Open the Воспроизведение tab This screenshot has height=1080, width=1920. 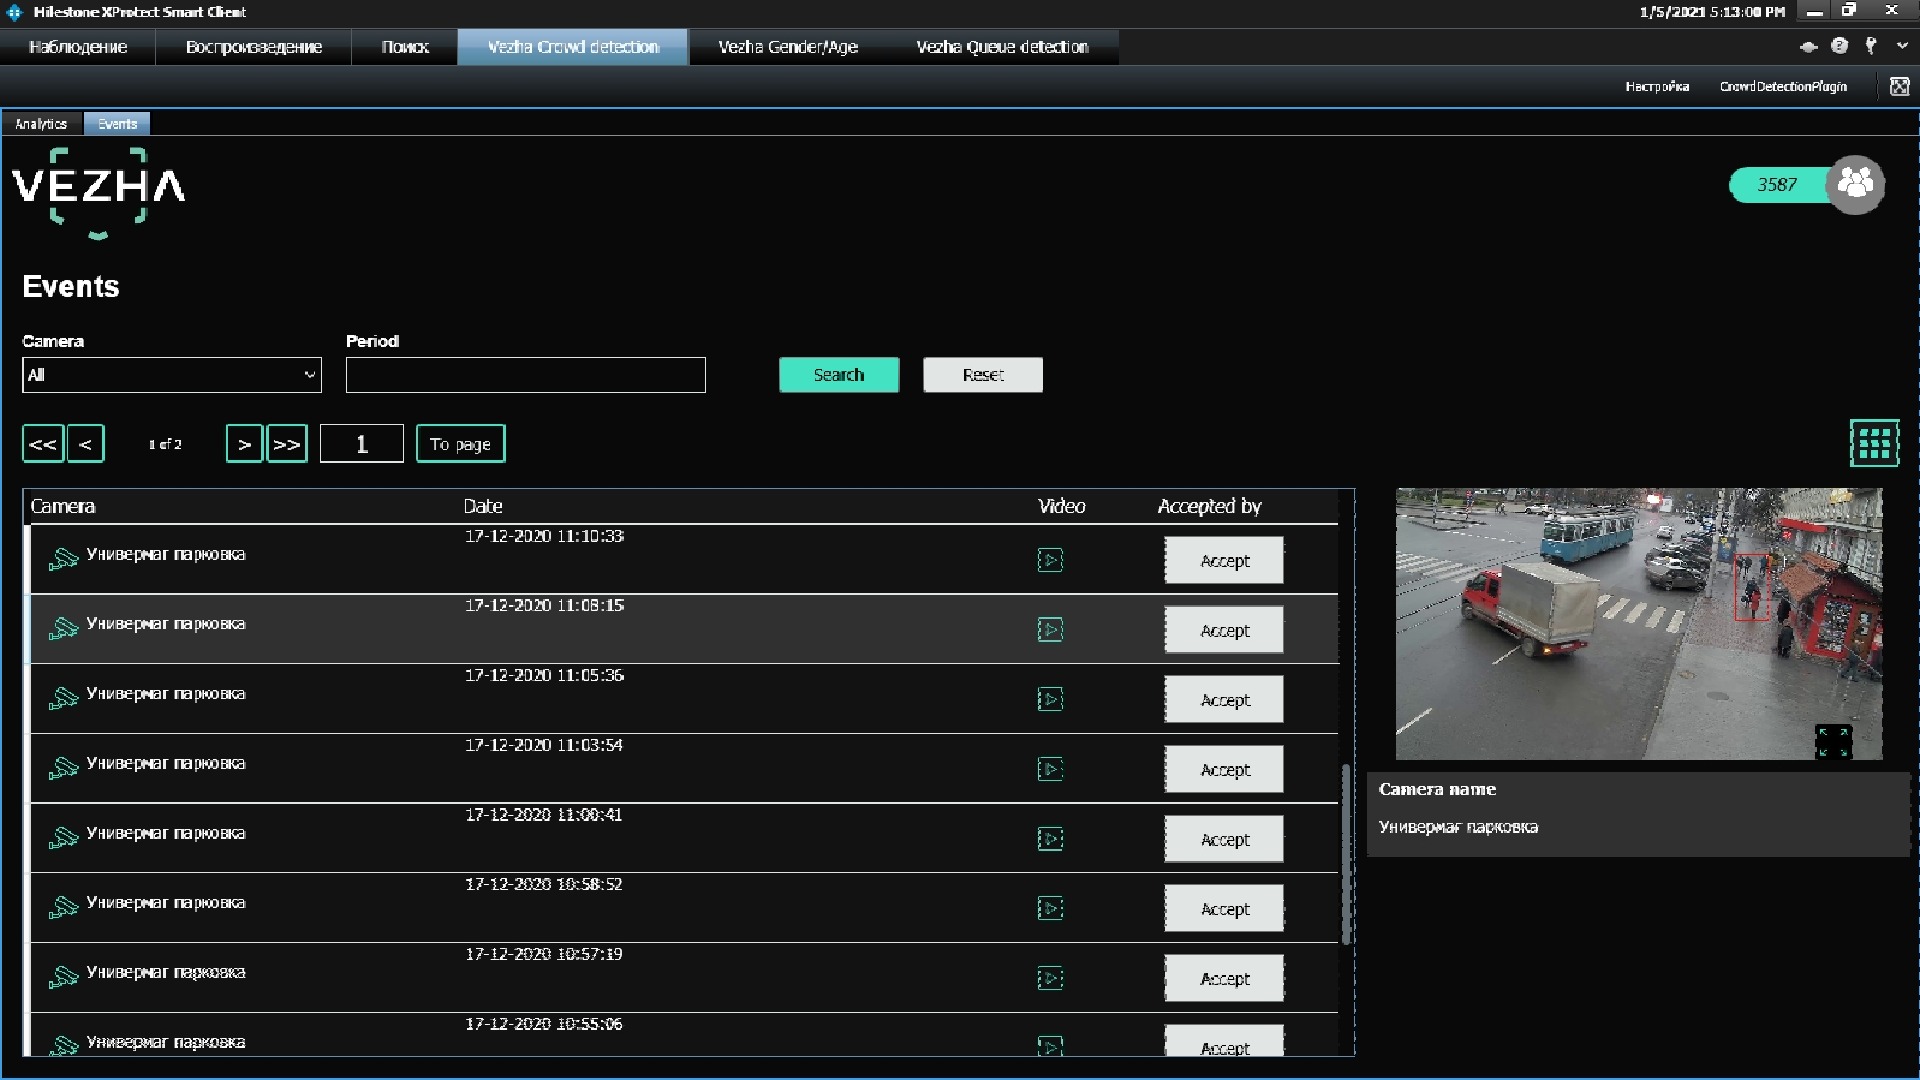click(x=254, y=47)
